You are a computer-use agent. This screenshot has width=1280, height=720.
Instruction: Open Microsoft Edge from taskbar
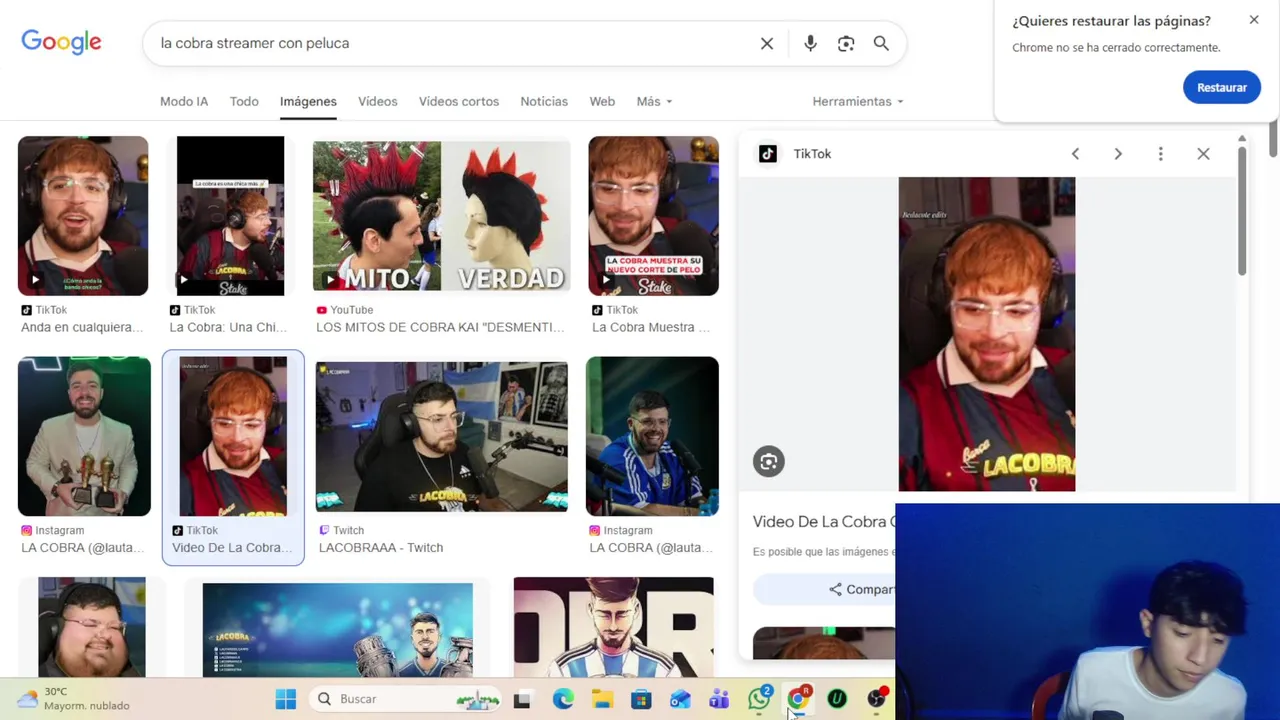pyautogui.click(x=563, y=699)
